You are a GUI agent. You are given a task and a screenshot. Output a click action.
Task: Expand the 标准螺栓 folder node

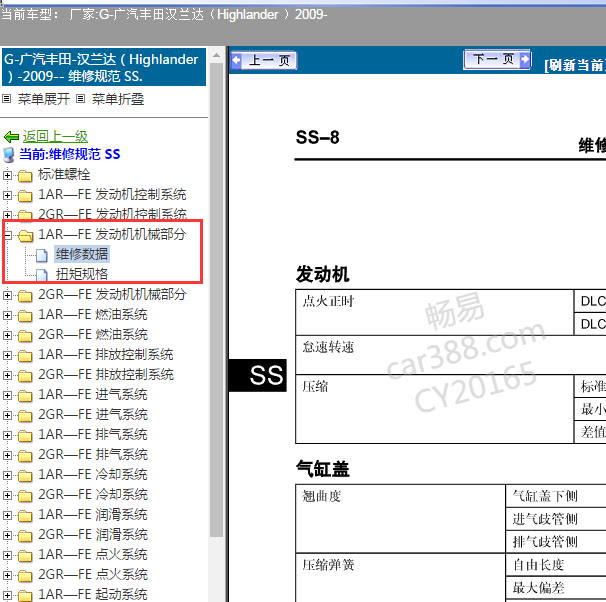click(7, 175)
